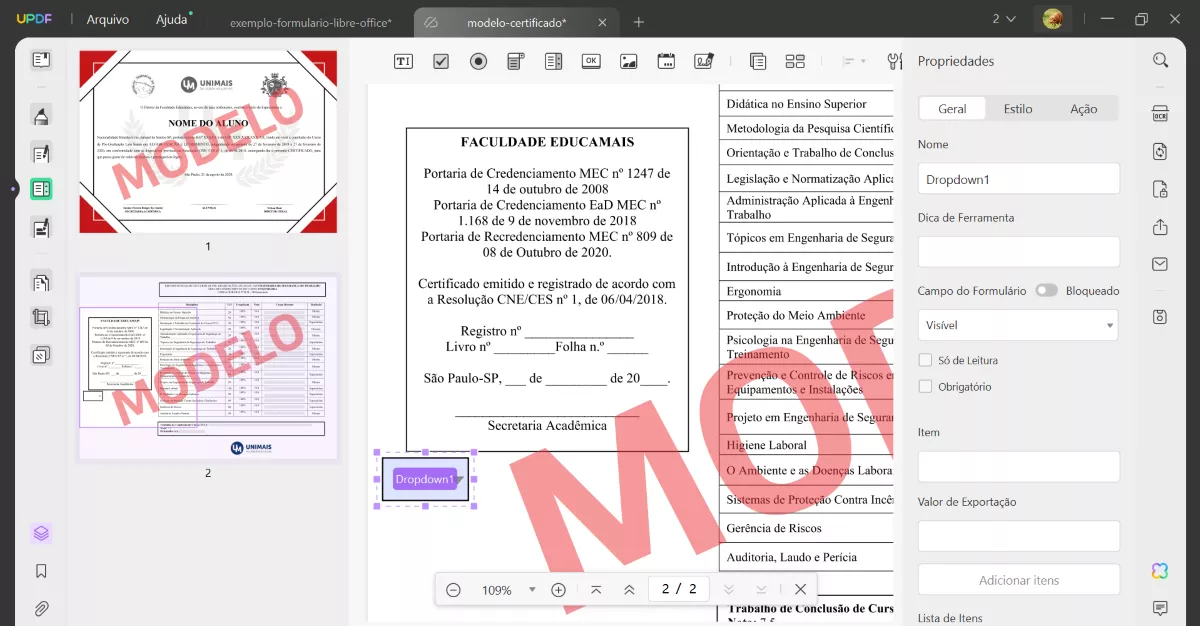This screenshot has height=626, width=1200.
Task: Insert a Radio Button field
Action: pos(478,61)
